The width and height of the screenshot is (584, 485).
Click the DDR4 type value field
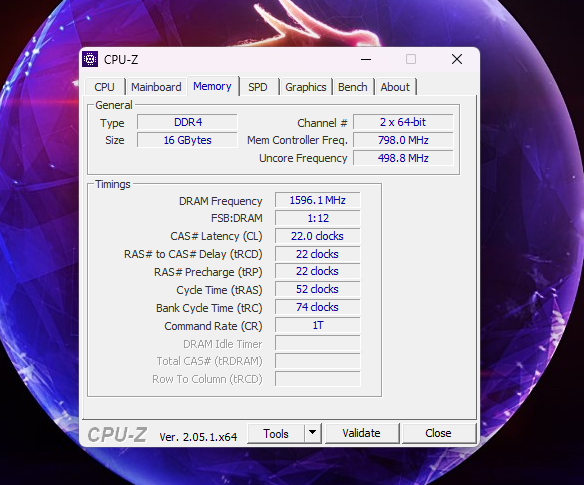[187, 122]
